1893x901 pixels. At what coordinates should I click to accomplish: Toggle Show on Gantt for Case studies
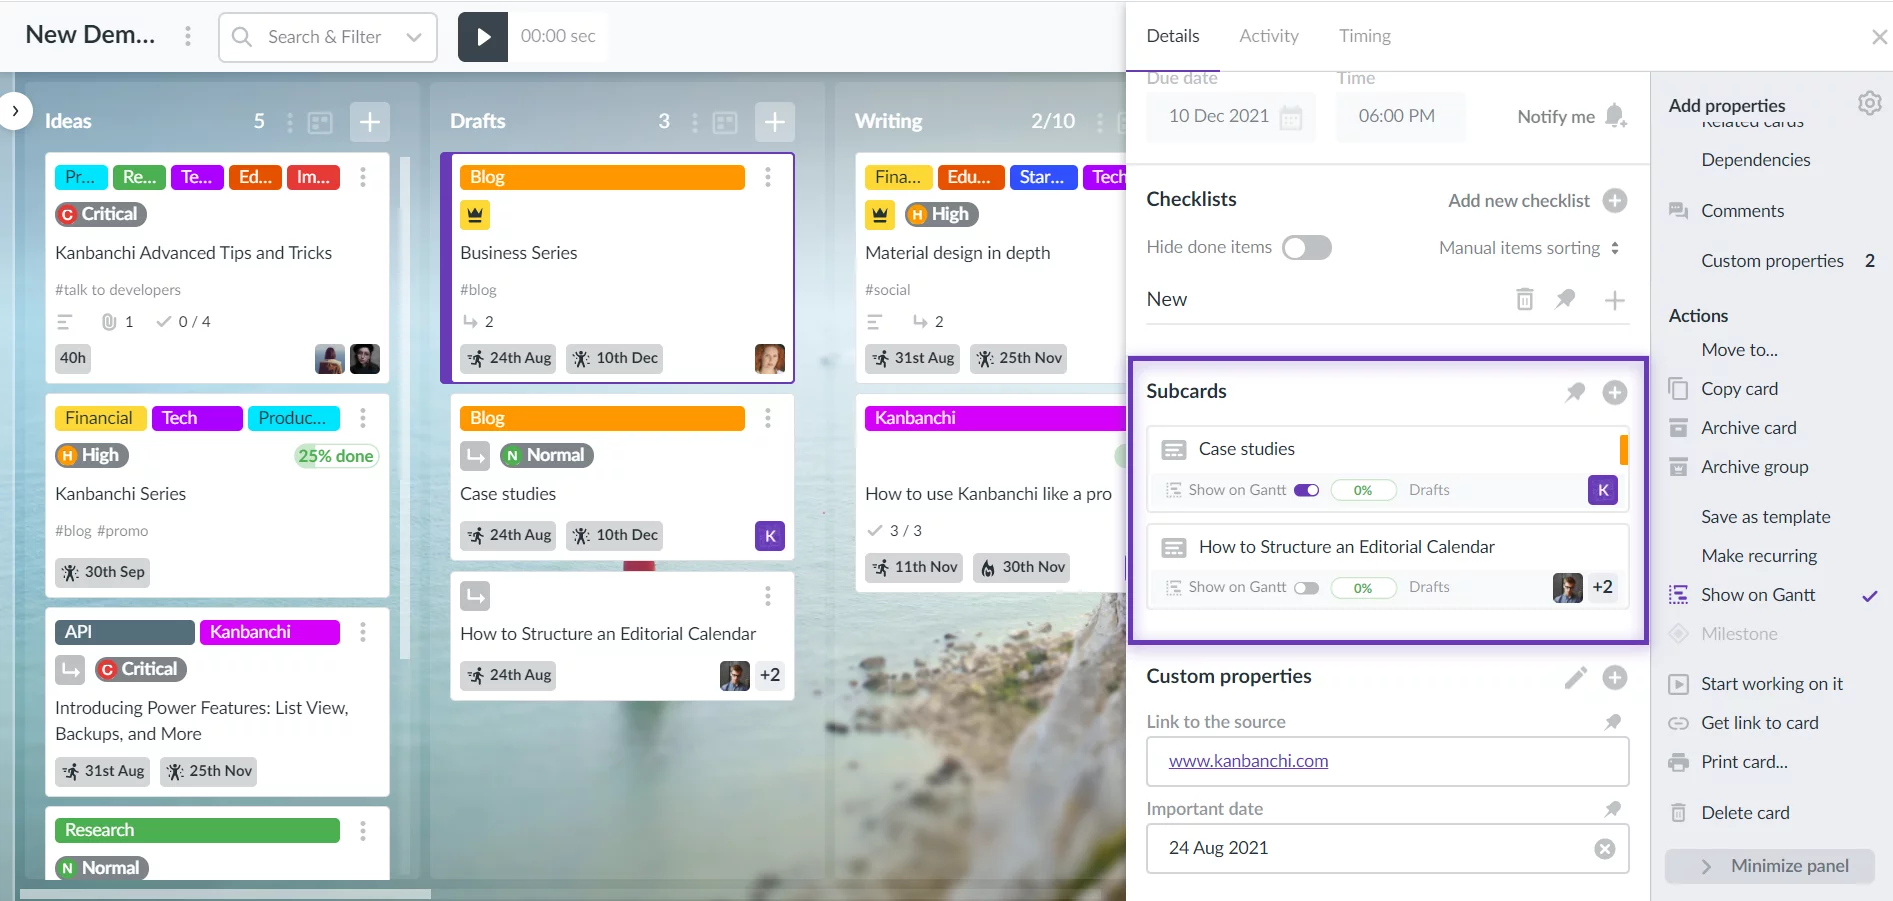click(1307, 490)
